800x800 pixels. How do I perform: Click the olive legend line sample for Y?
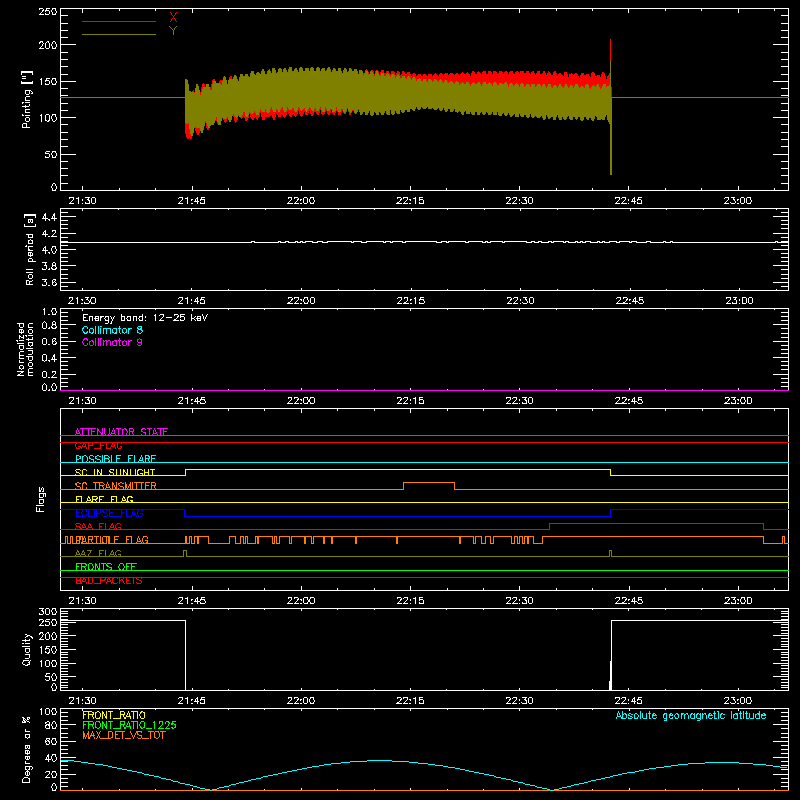(119, 34)
